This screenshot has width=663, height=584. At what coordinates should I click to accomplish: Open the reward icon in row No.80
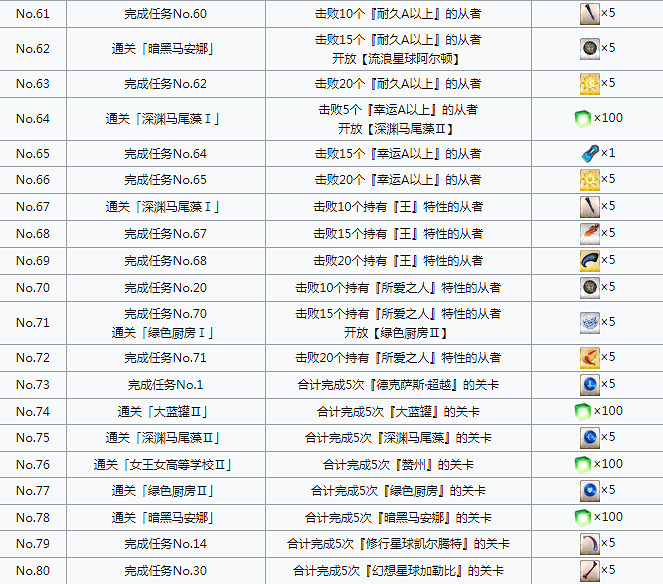pos(589,570)
